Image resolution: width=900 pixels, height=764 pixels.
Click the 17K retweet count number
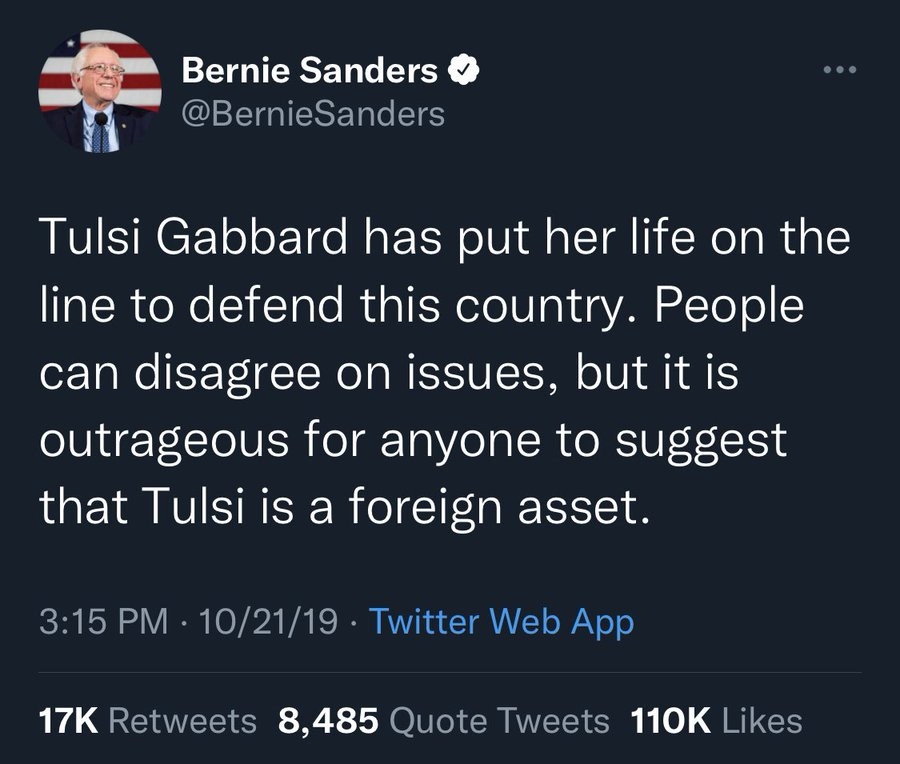coord(67,720)
